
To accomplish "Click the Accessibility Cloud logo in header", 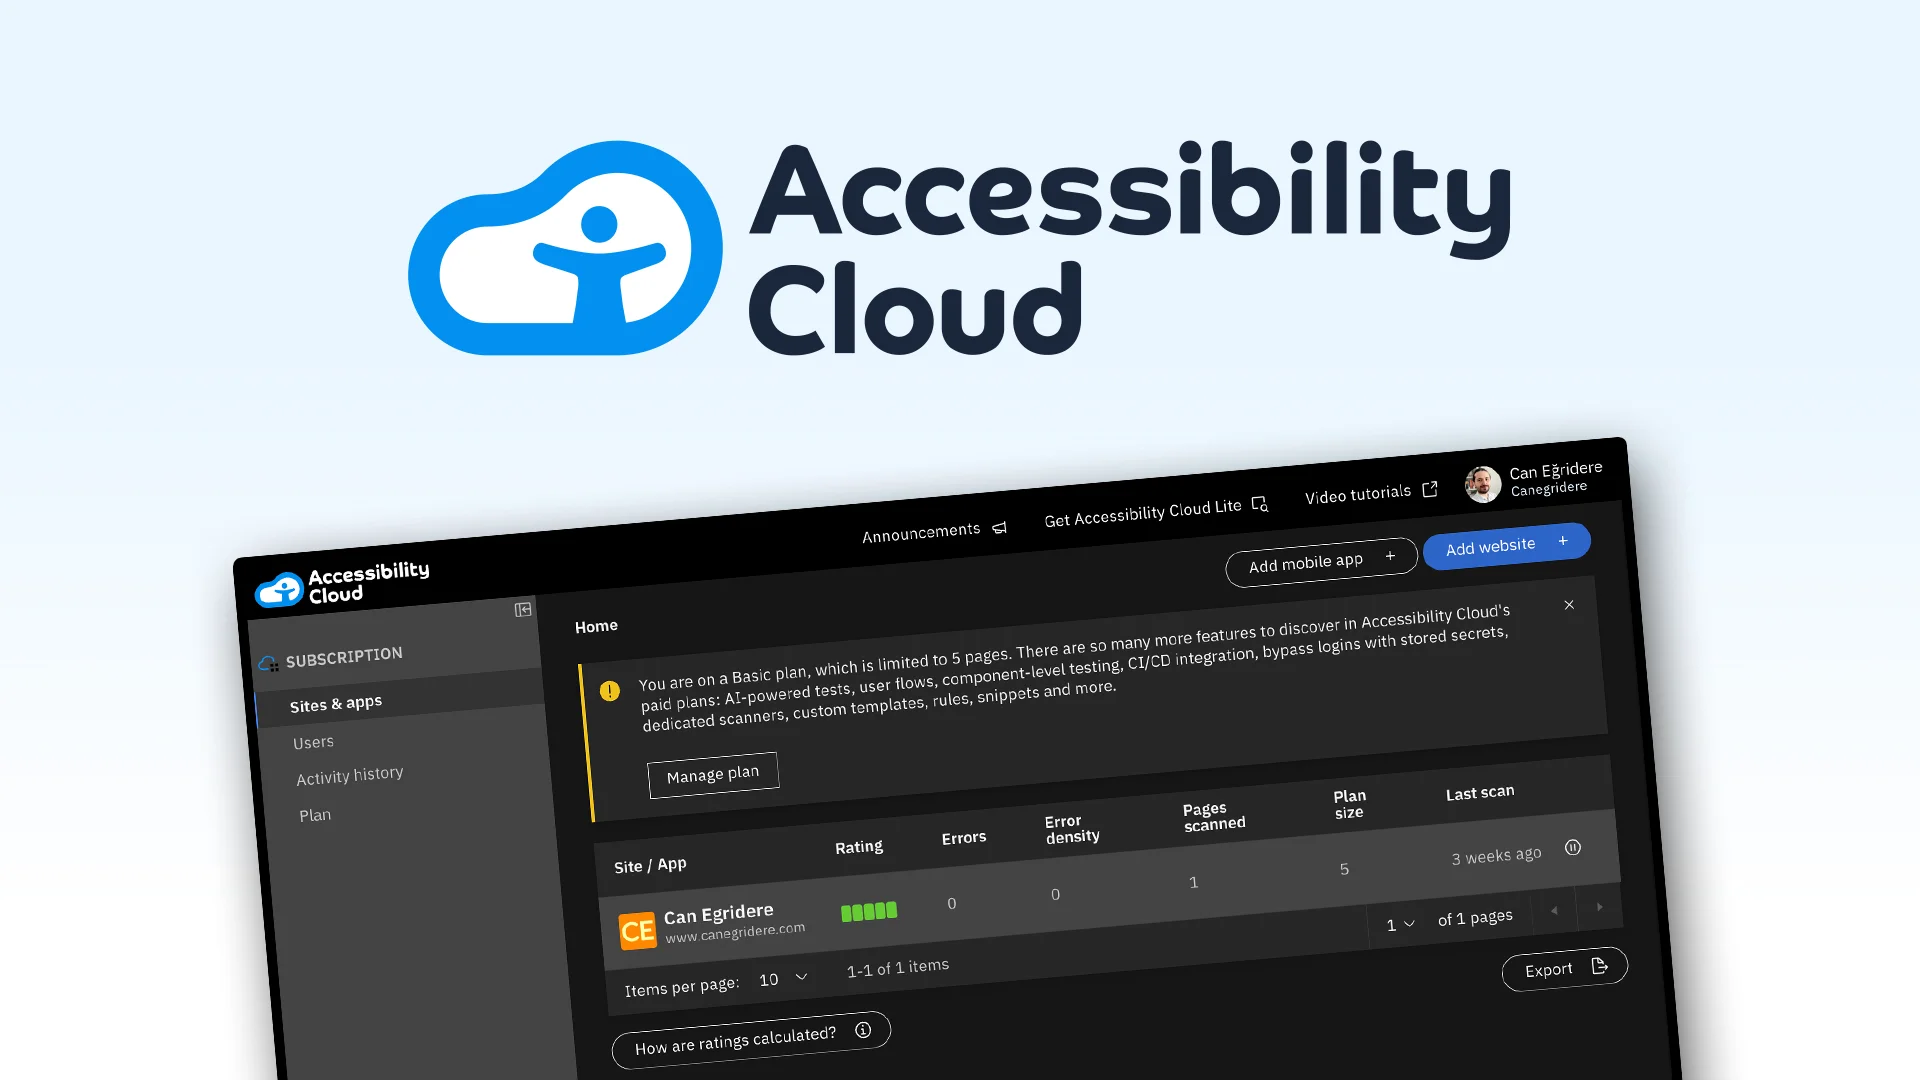I will 342,584.
